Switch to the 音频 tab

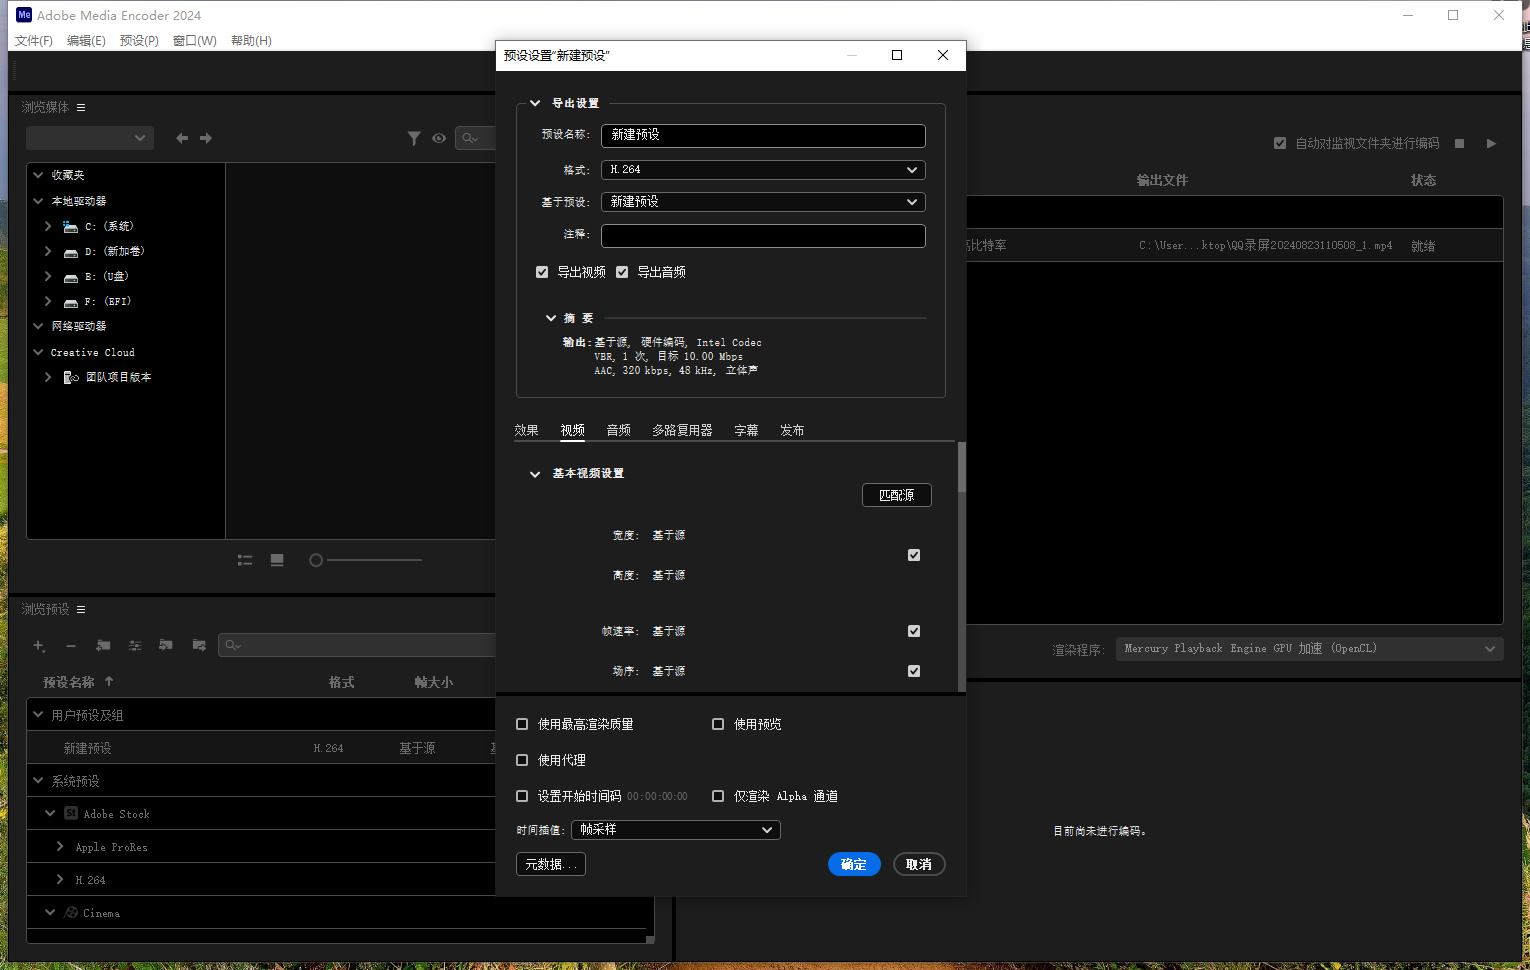tap(618, 430)
